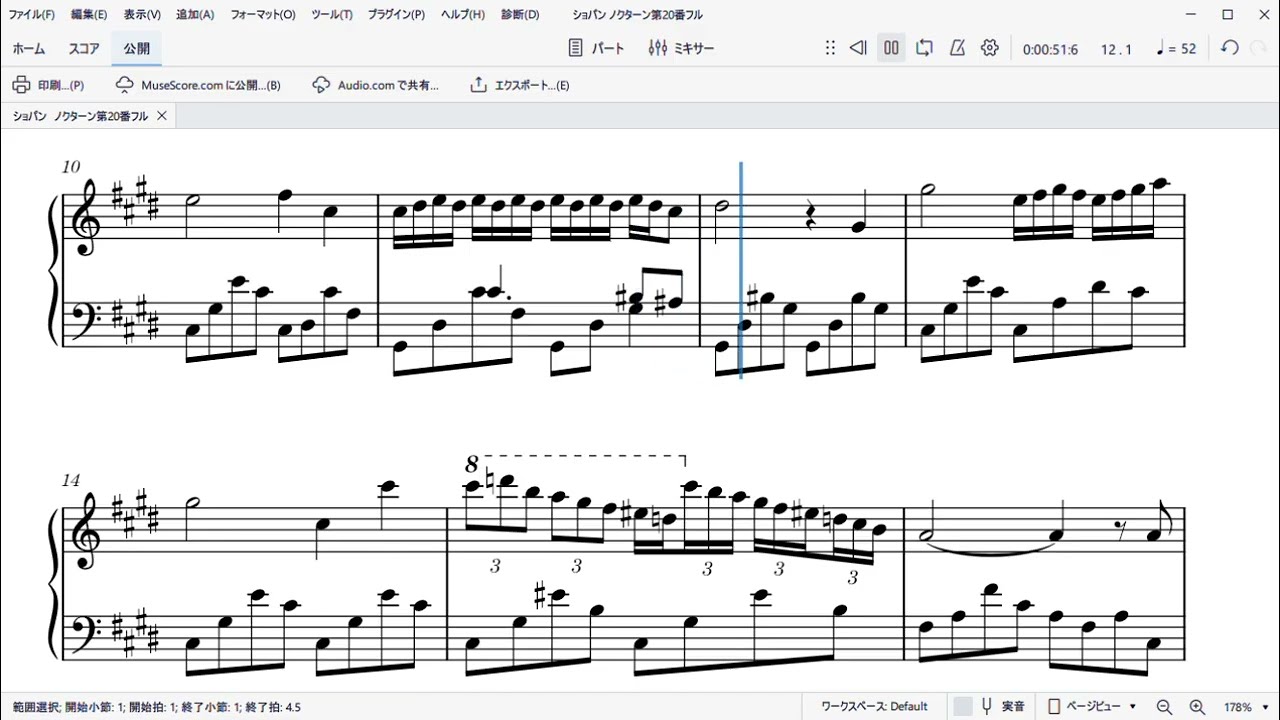Maximize the MuseScore window

point(1227,15)
